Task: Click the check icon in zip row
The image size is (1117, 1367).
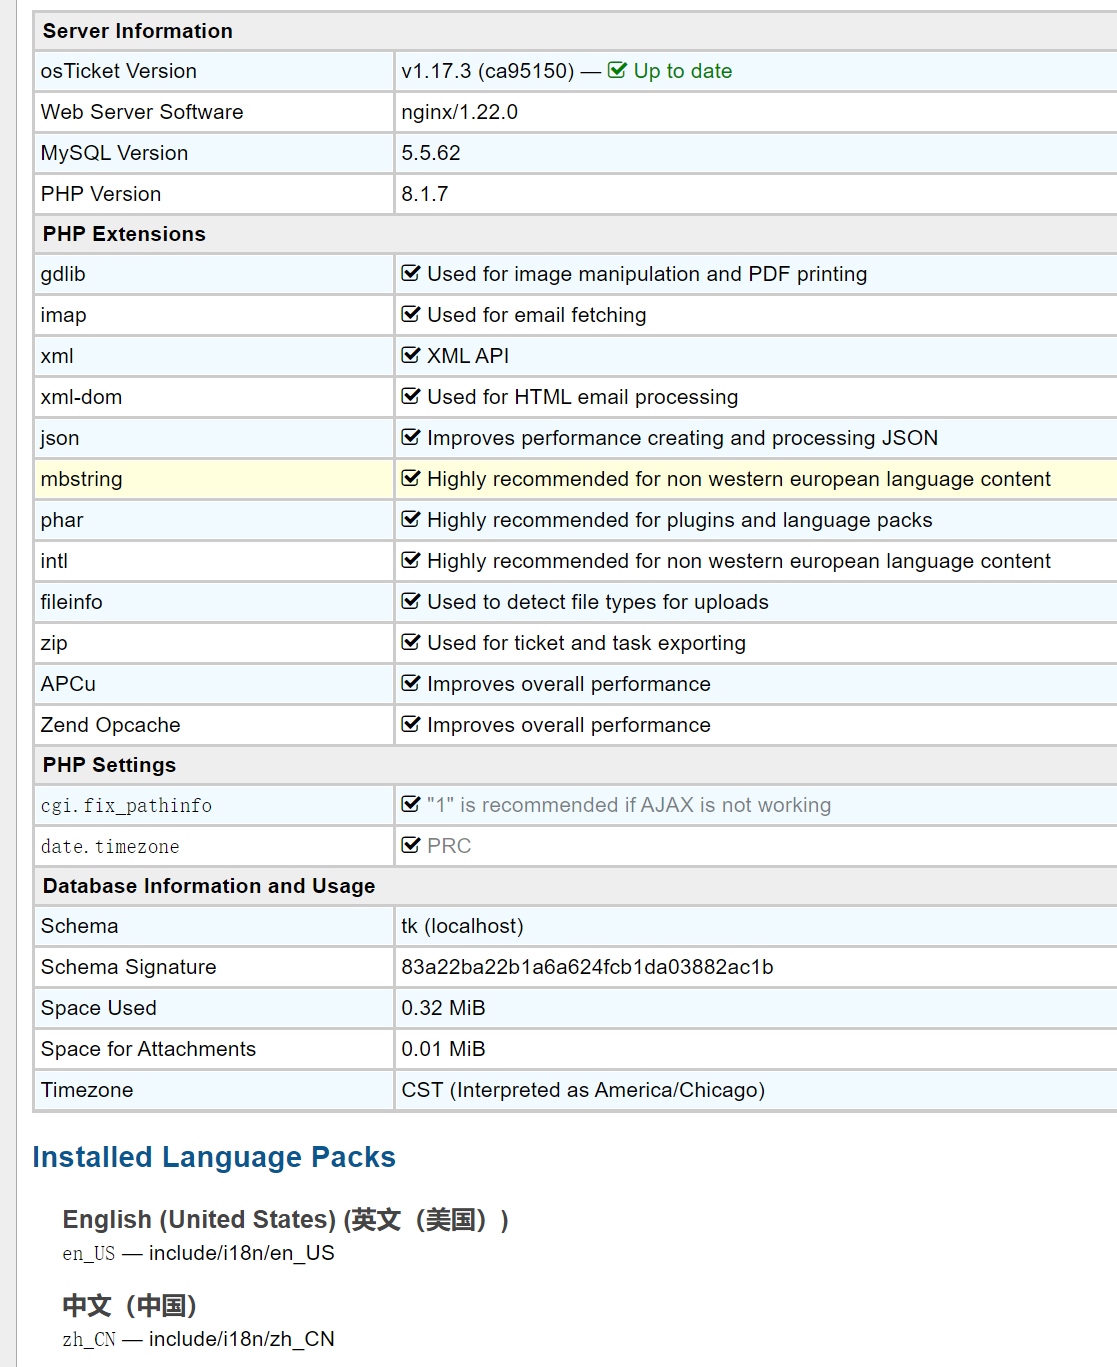Action: (x=410, y=642)
